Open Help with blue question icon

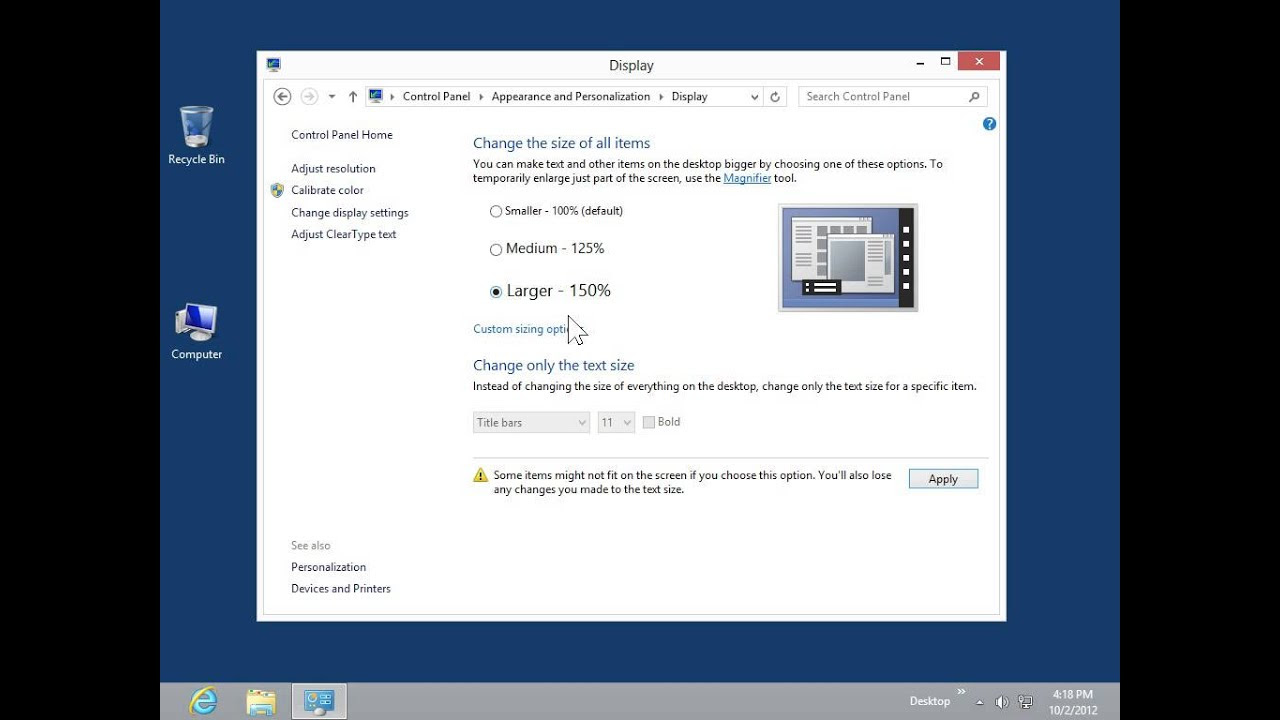(989, 124)
